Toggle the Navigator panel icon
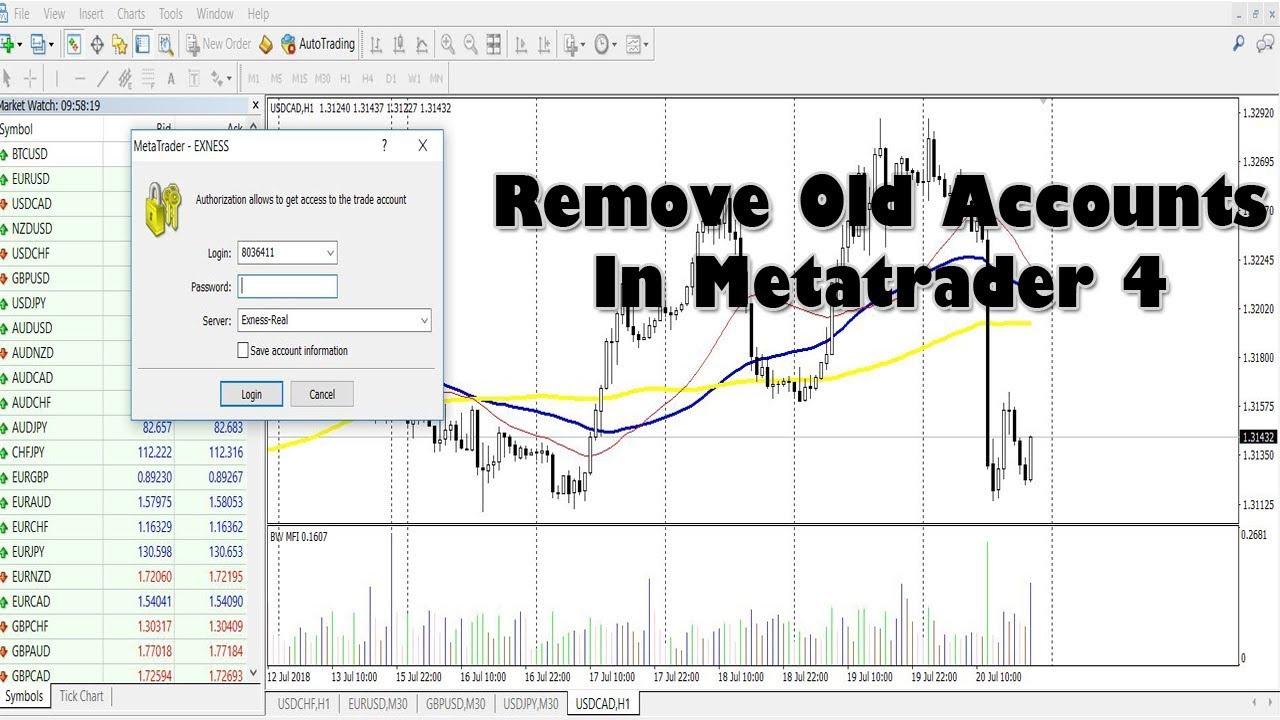This screenshot has width=1280, height=720. coord(119,44)
